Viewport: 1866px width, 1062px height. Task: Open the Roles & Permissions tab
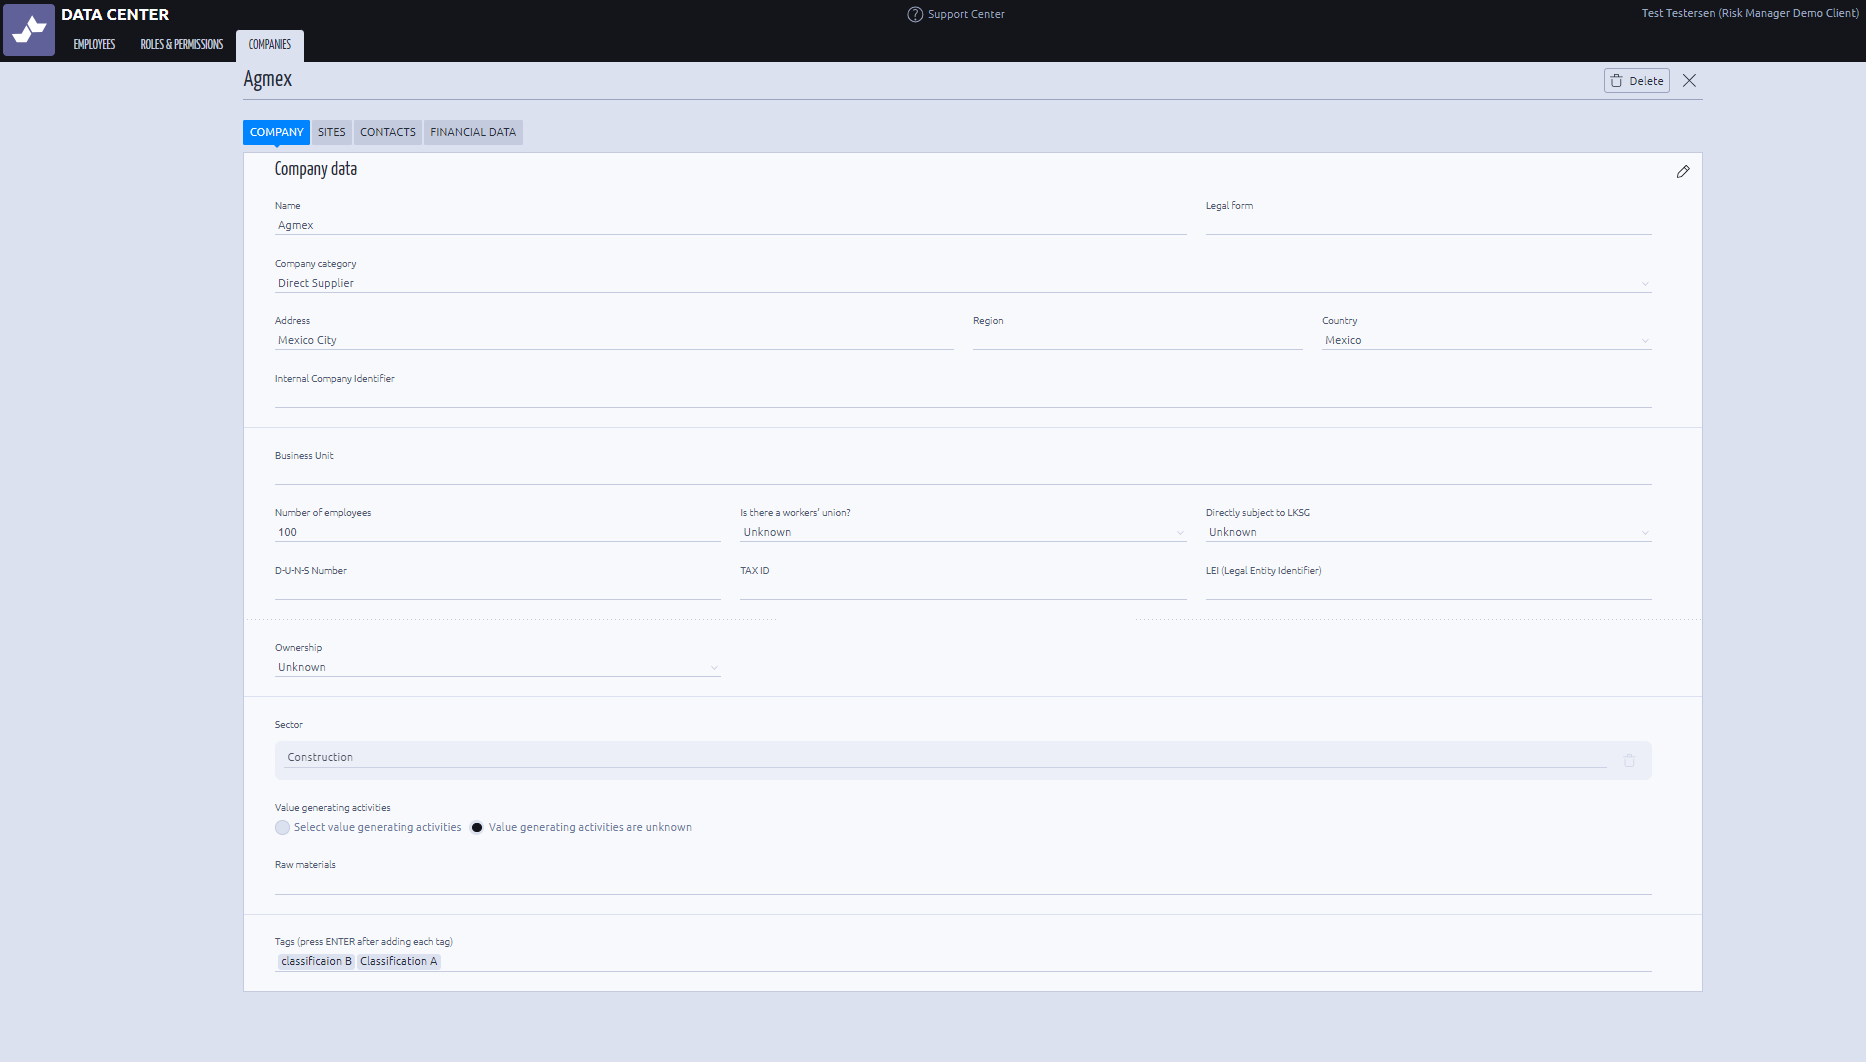(x=182, y=45)
